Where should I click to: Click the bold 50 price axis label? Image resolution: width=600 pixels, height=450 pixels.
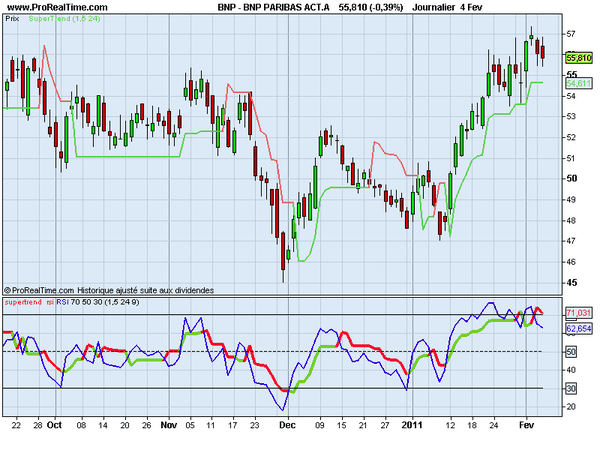572,179
